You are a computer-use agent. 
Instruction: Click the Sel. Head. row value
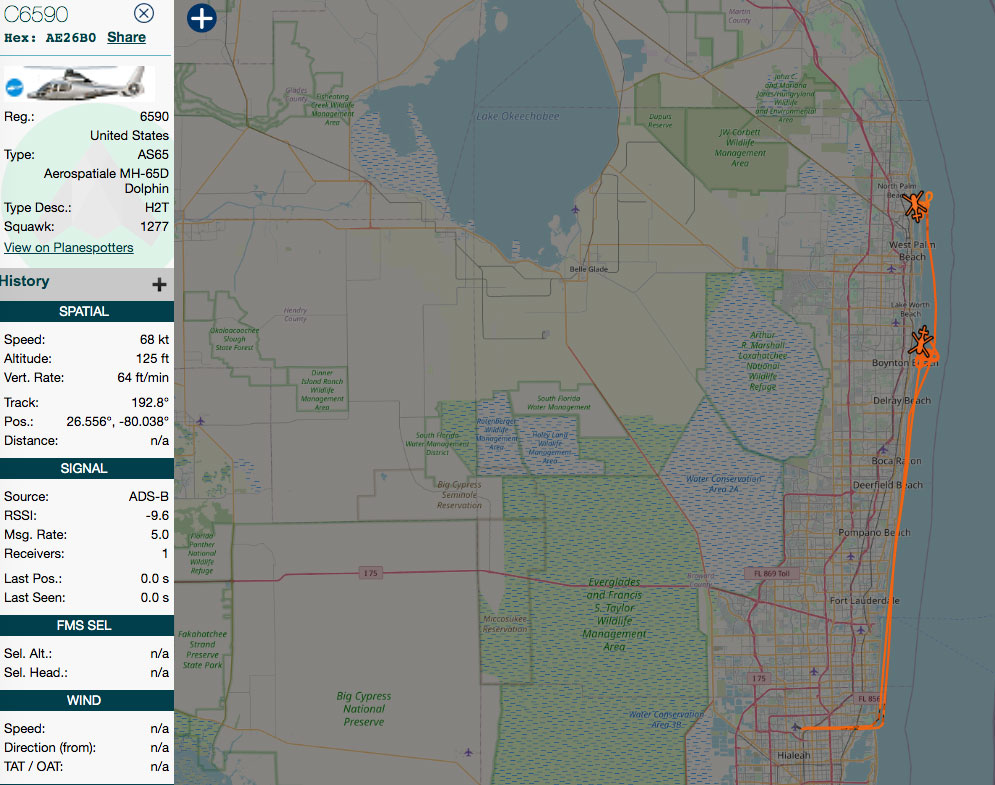pos(159,673)
